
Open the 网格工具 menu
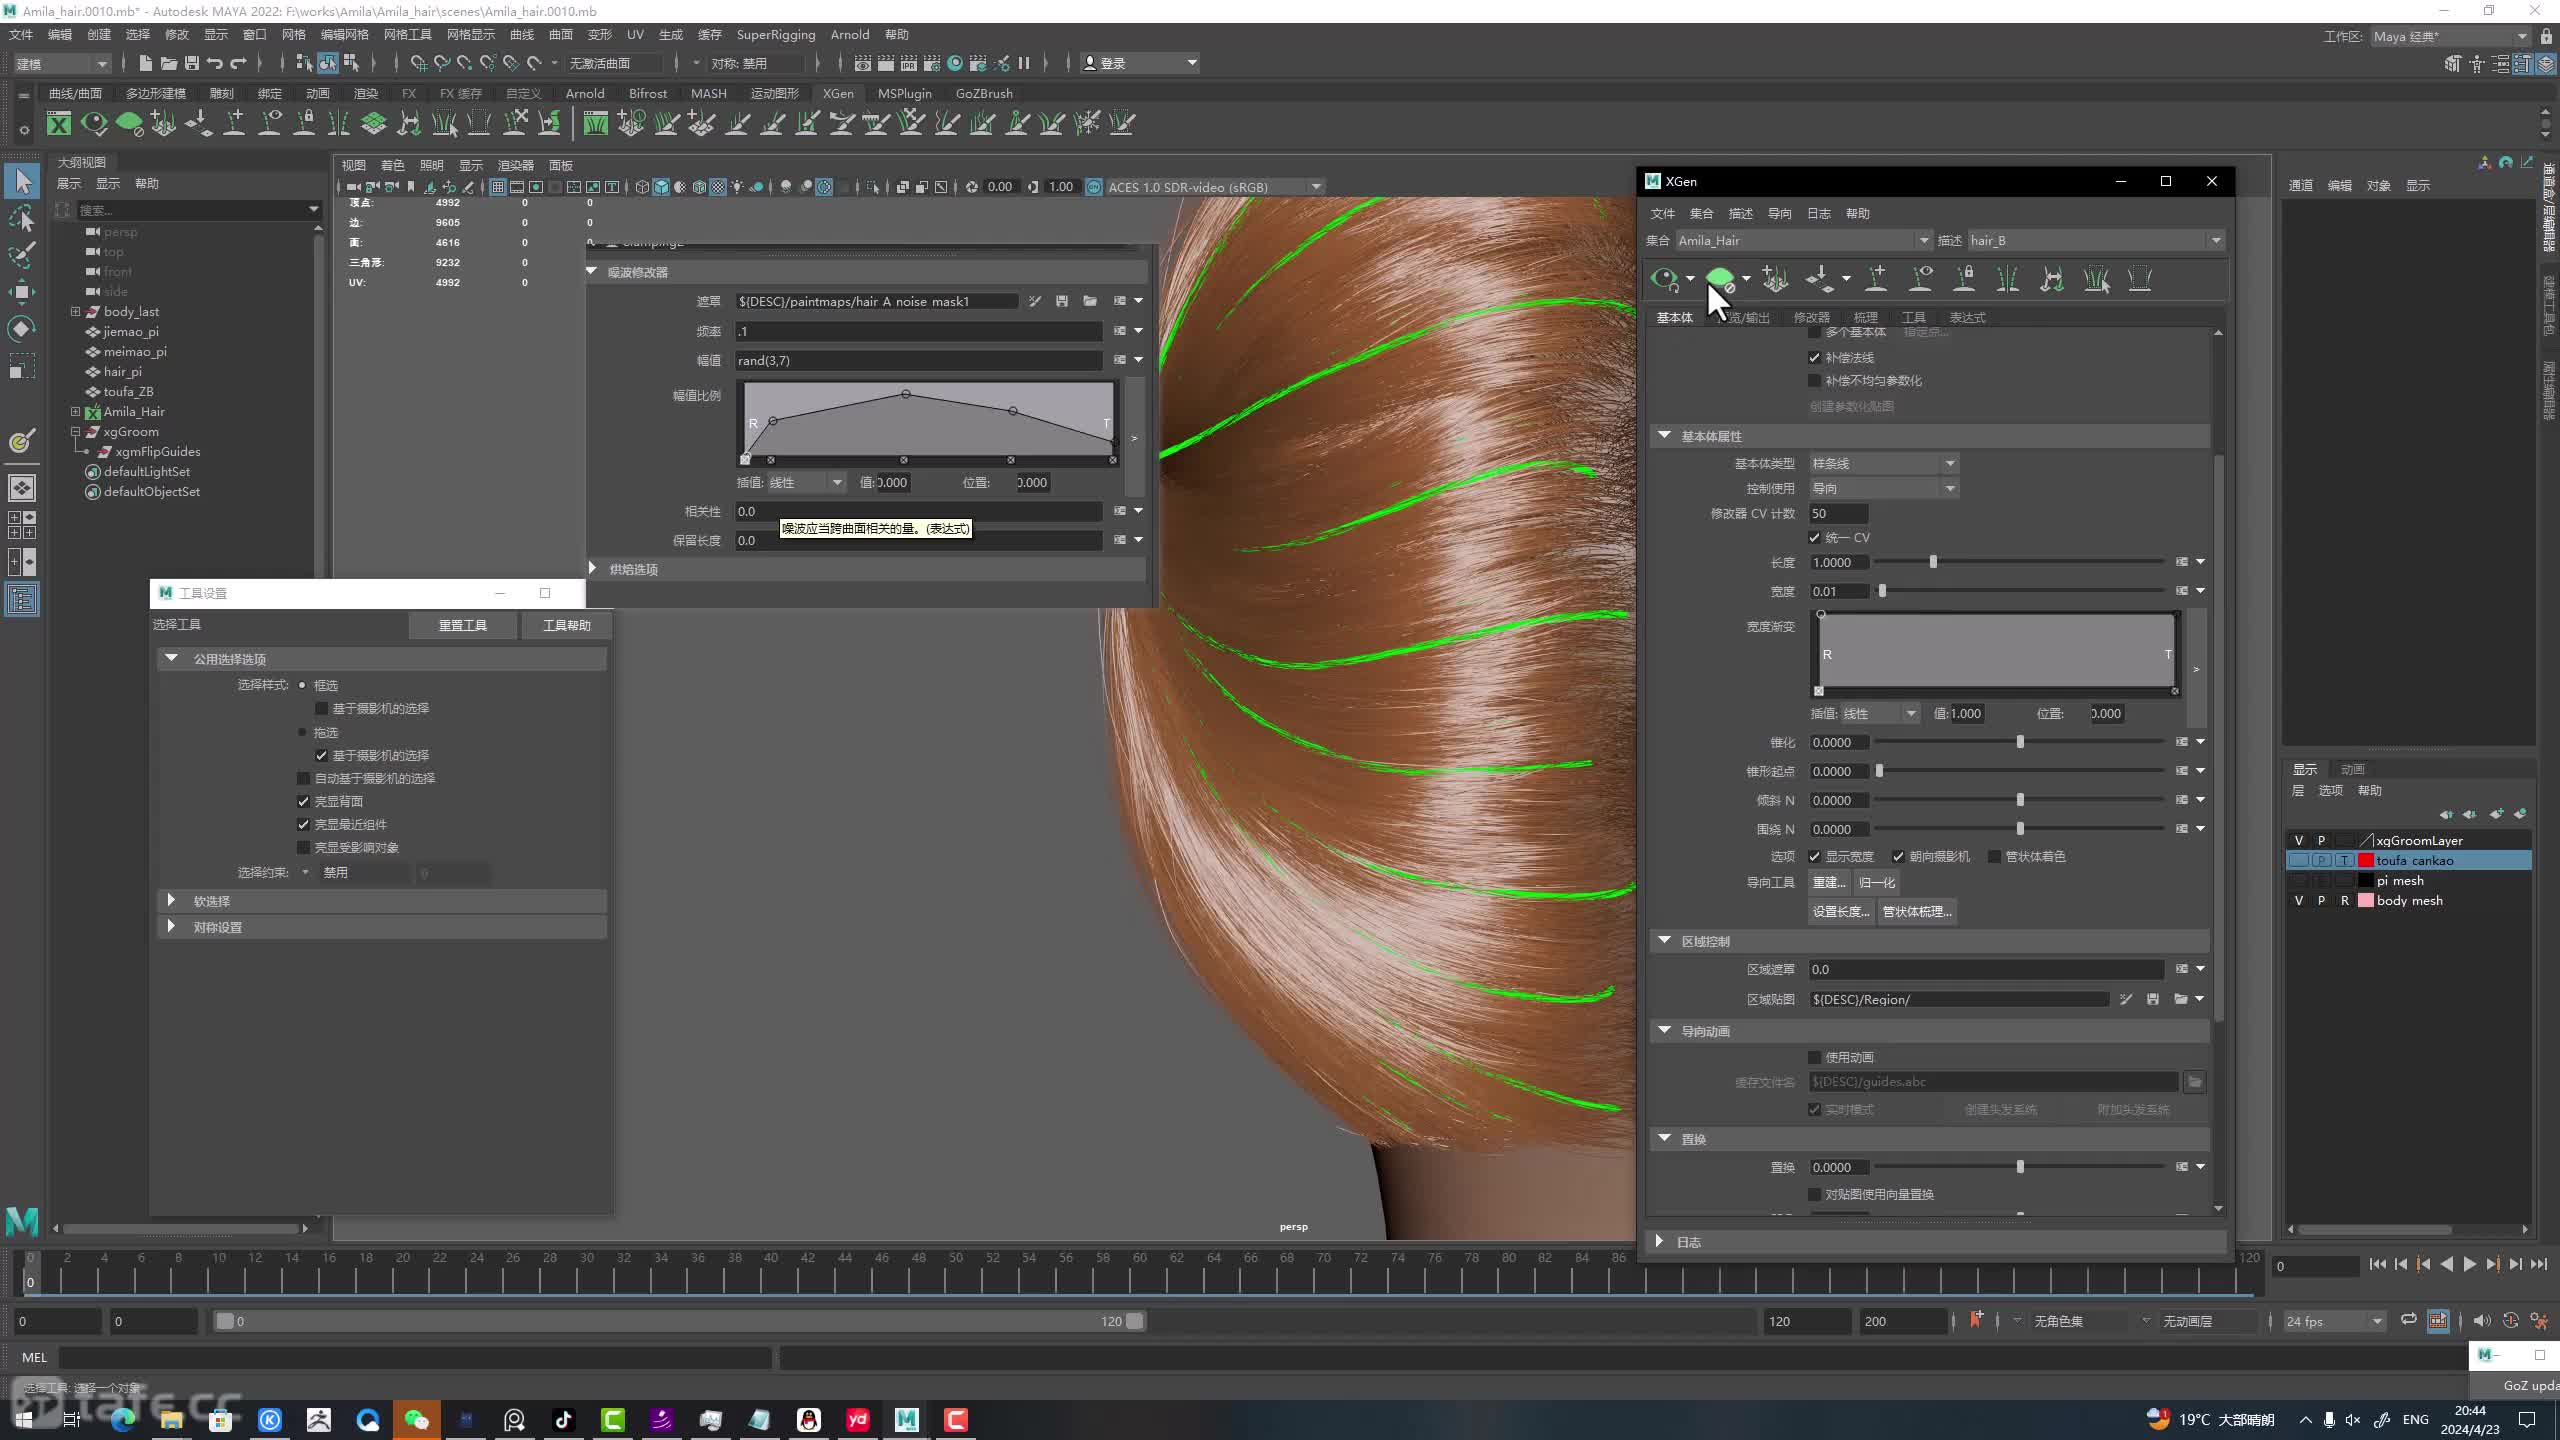pyautogui.click(x=407, y=34)
